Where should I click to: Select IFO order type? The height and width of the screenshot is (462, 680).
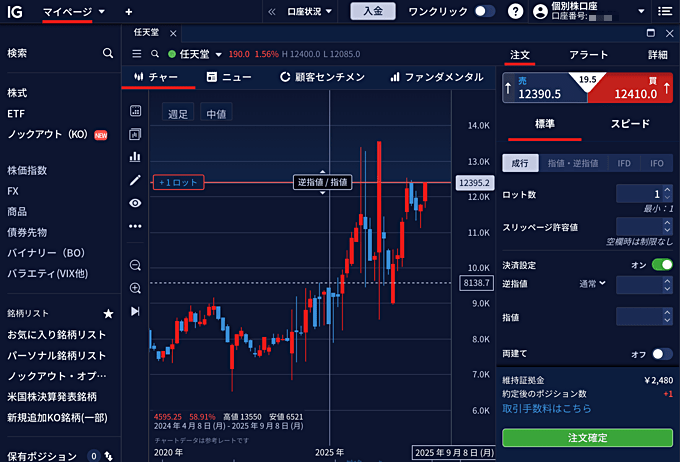[657, 163]
